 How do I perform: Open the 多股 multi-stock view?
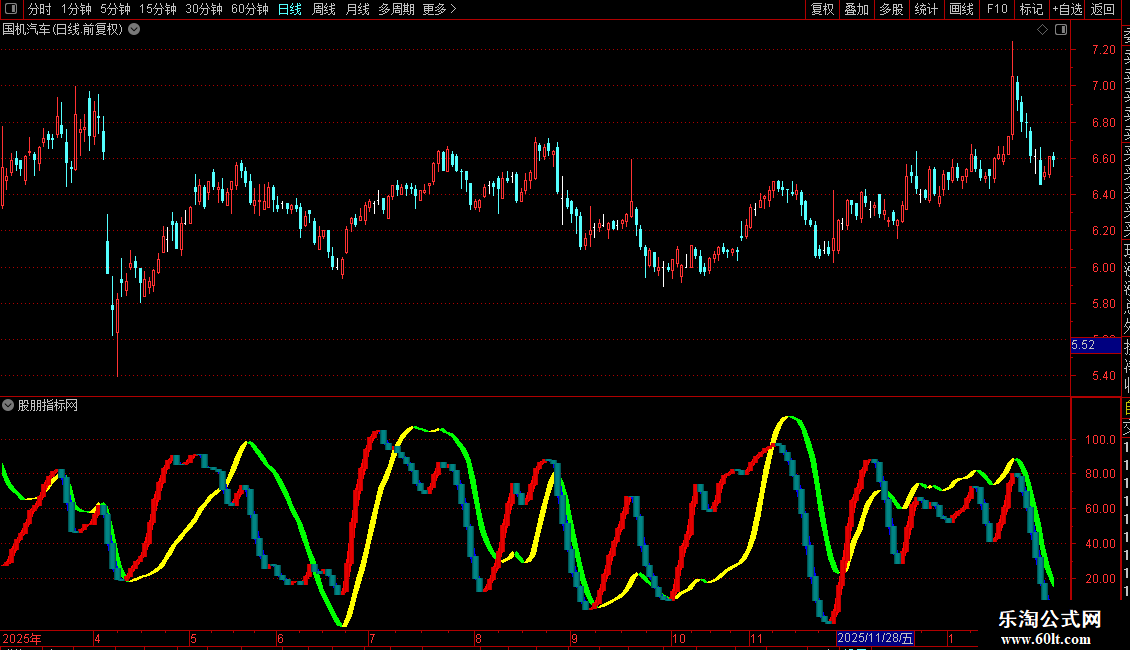[x=891, y=9]
